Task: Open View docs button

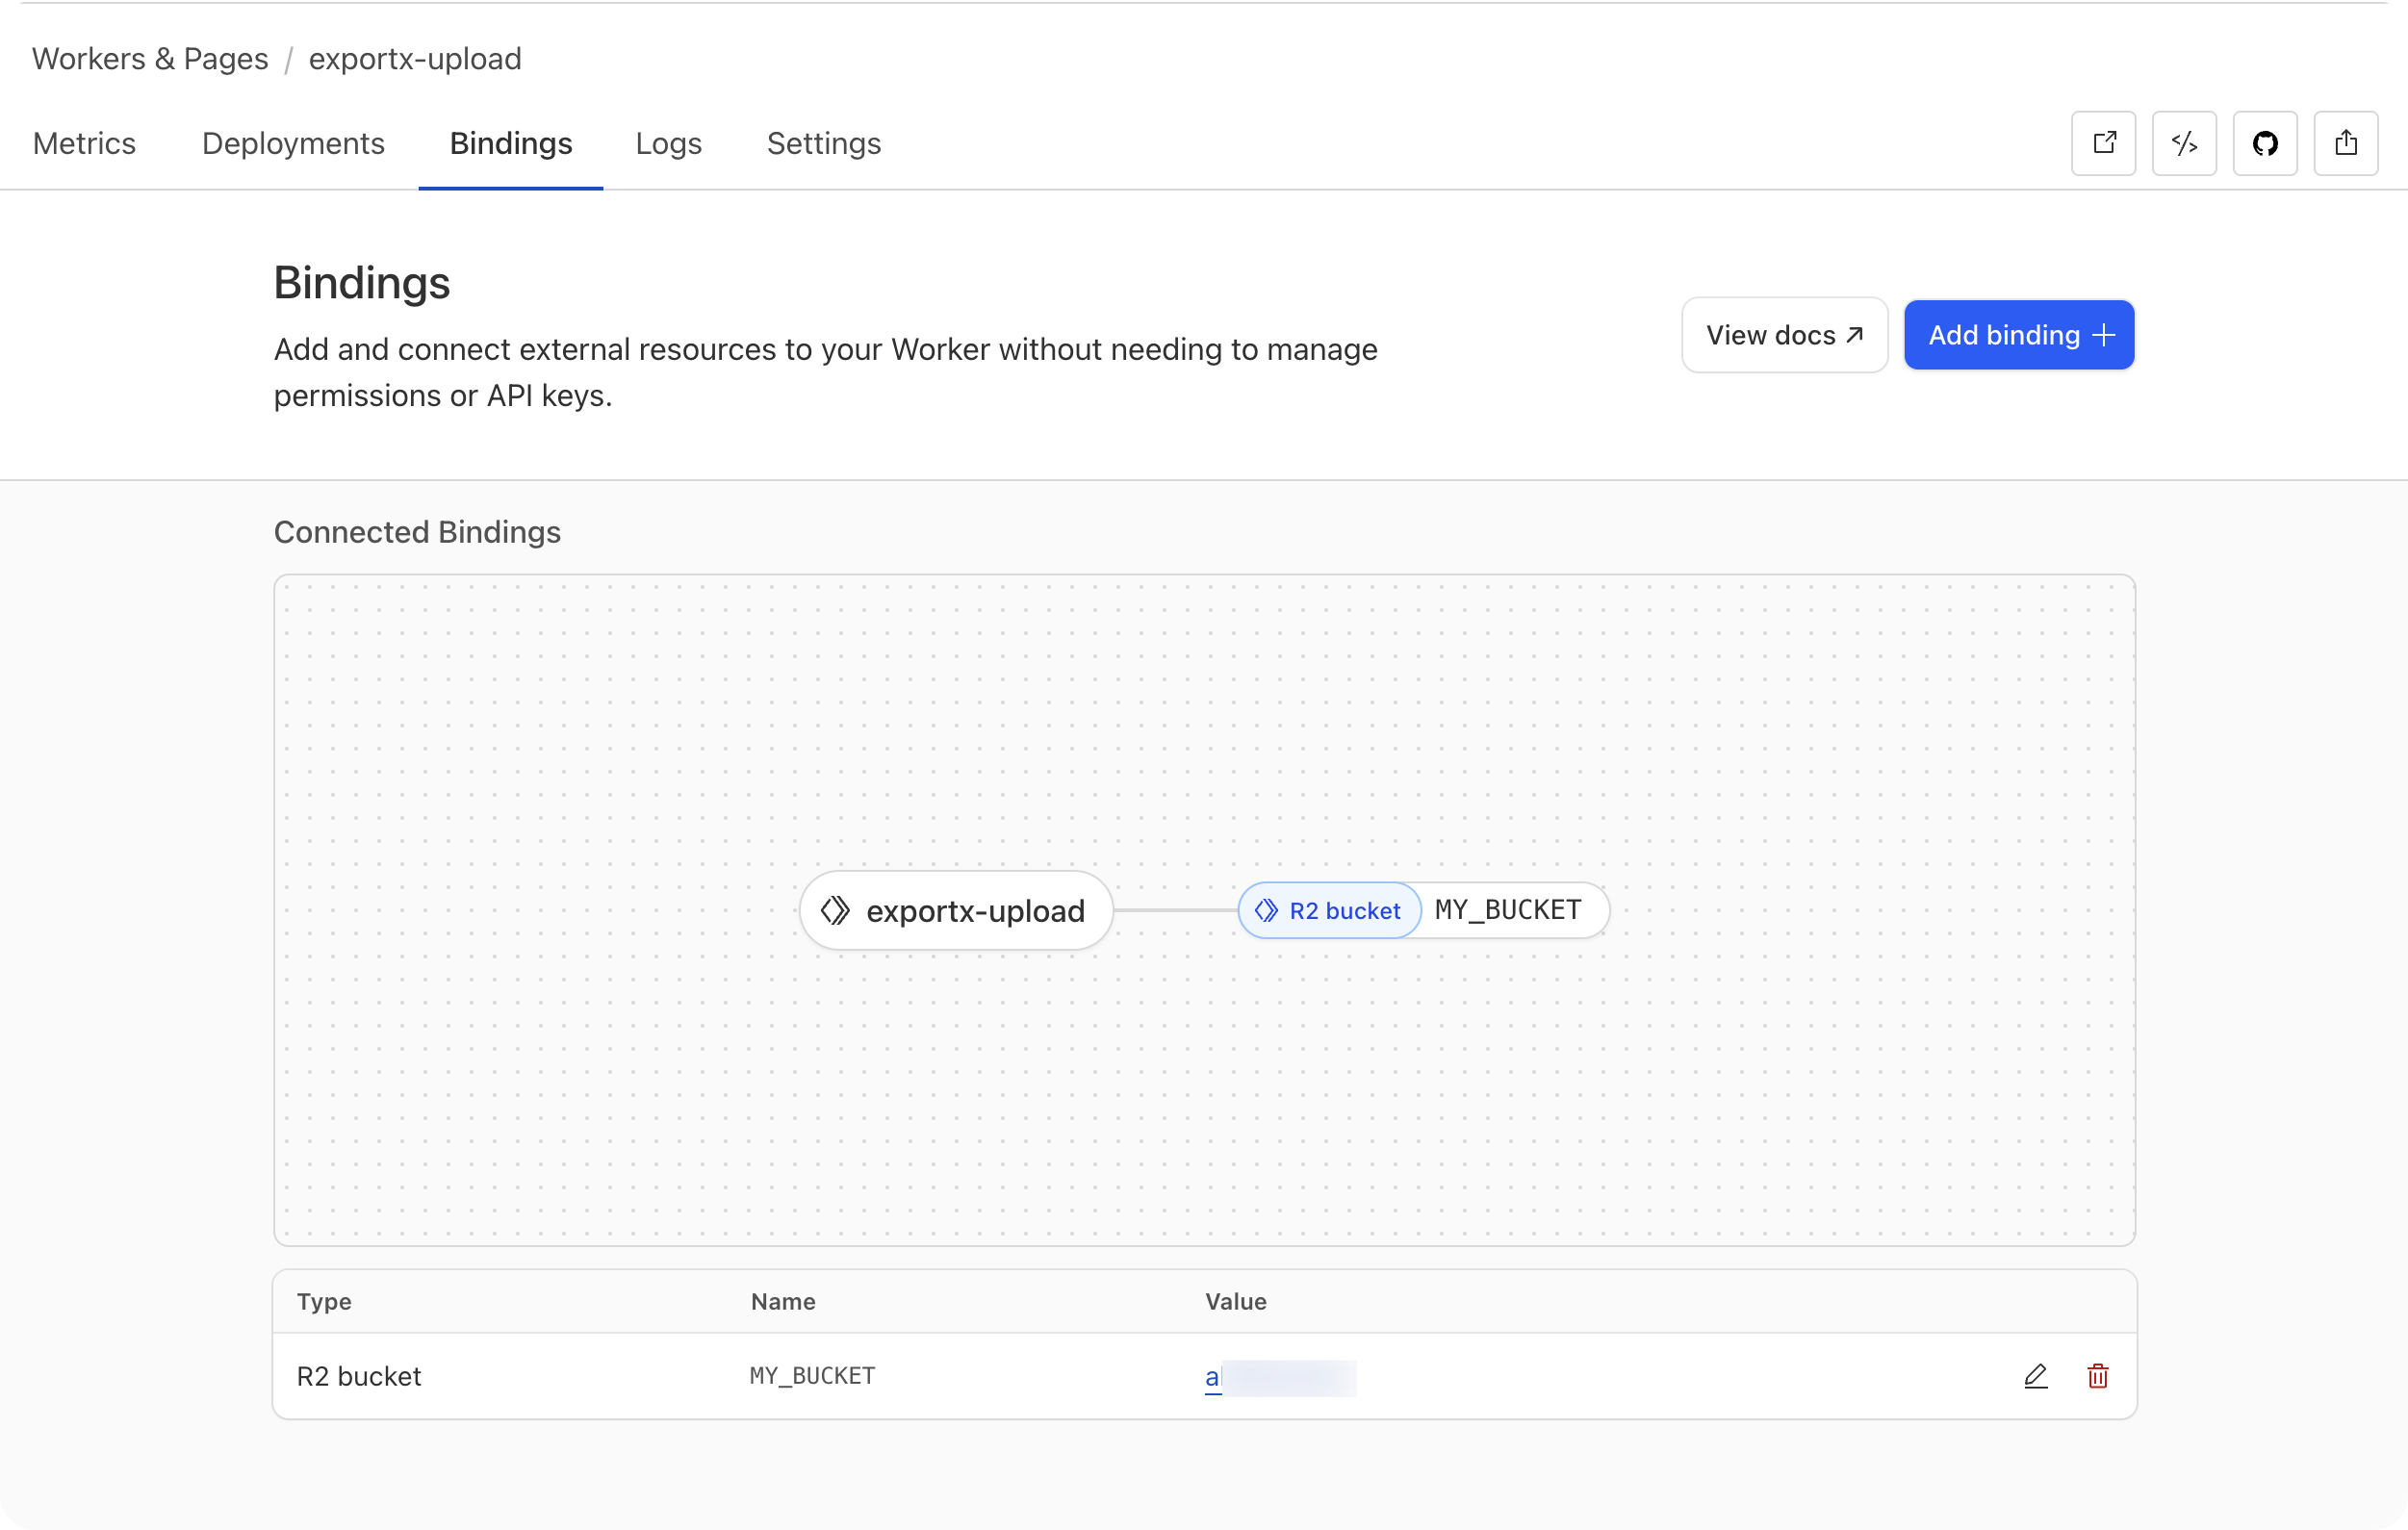Action: (1785, 335)
